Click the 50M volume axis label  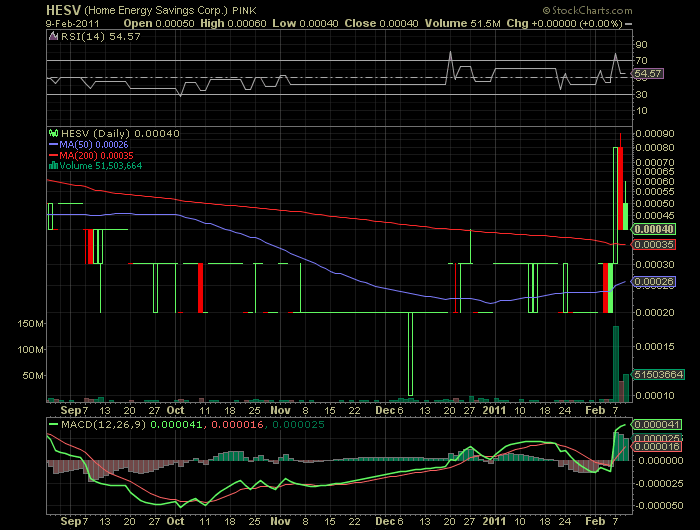(33, 376)
